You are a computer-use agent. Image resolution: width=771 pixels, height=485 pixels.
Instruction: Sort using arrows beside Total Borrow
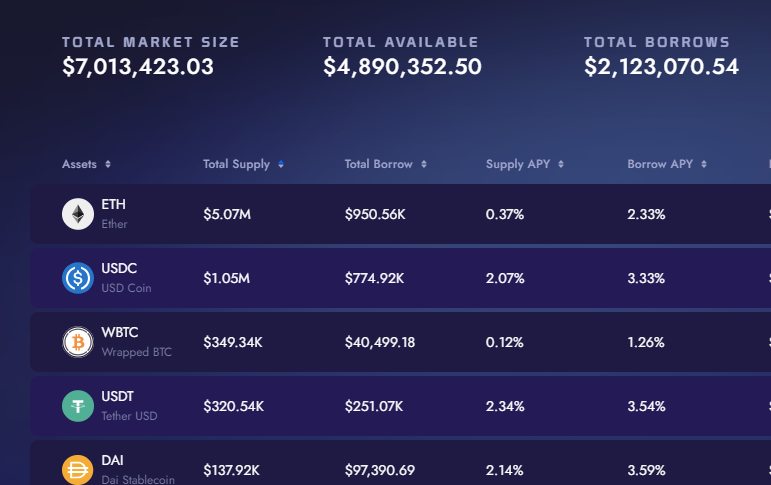[x=424, y=164]
